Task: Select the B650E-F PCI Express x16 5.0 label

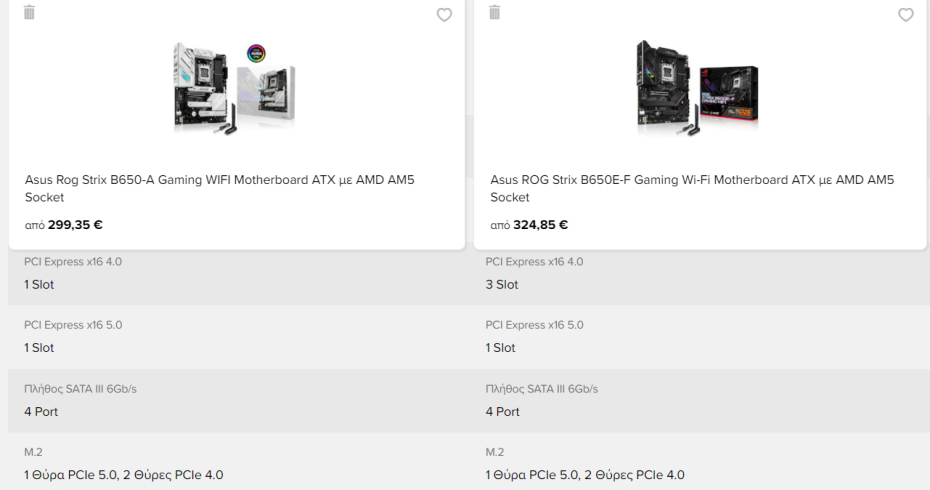Action: 534,325
